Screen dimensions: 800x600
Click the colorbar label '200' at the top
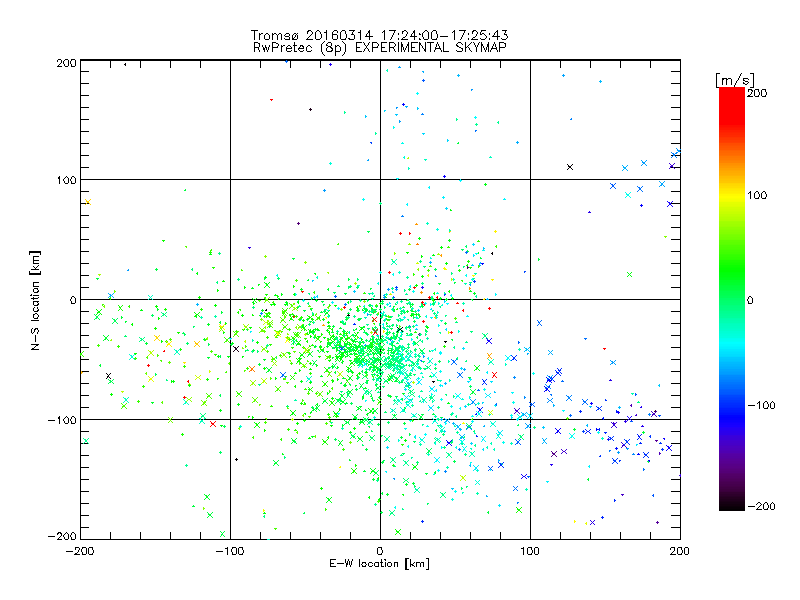[757, 93]
